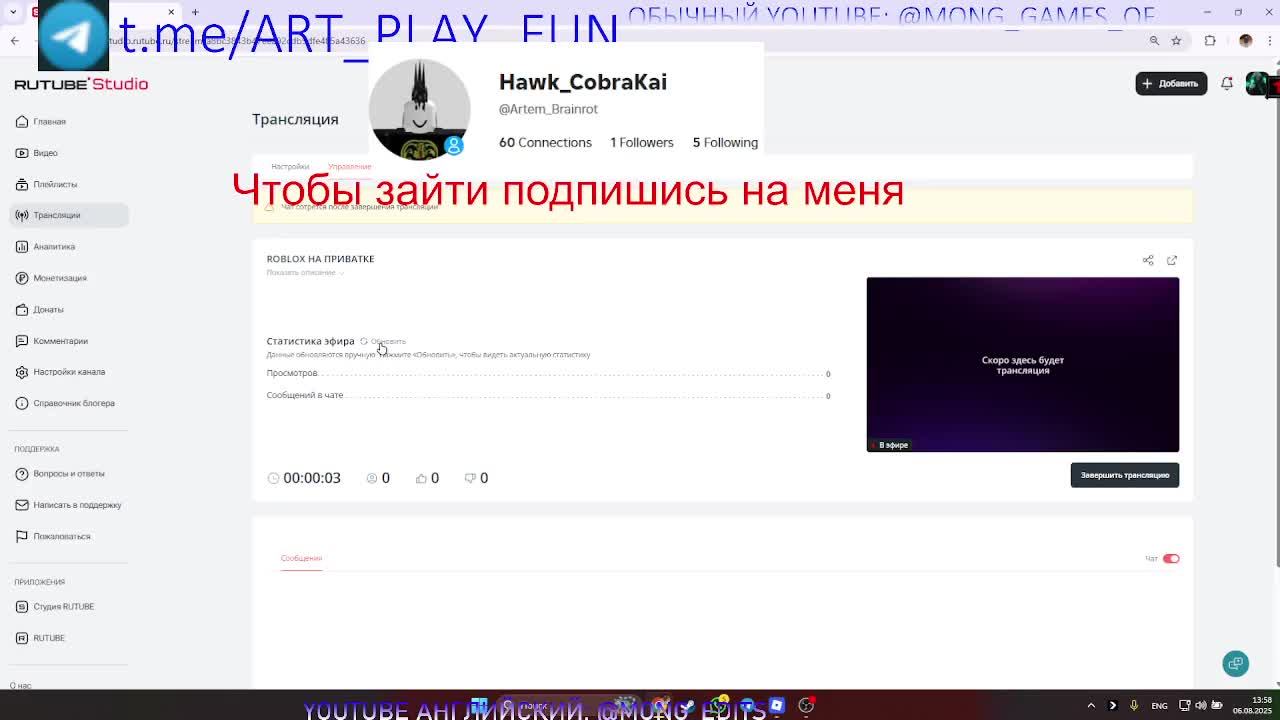This screenshot has height=720, width=1280.
Task: Click Обновить to refresh statistics
Action: (384, 342)
